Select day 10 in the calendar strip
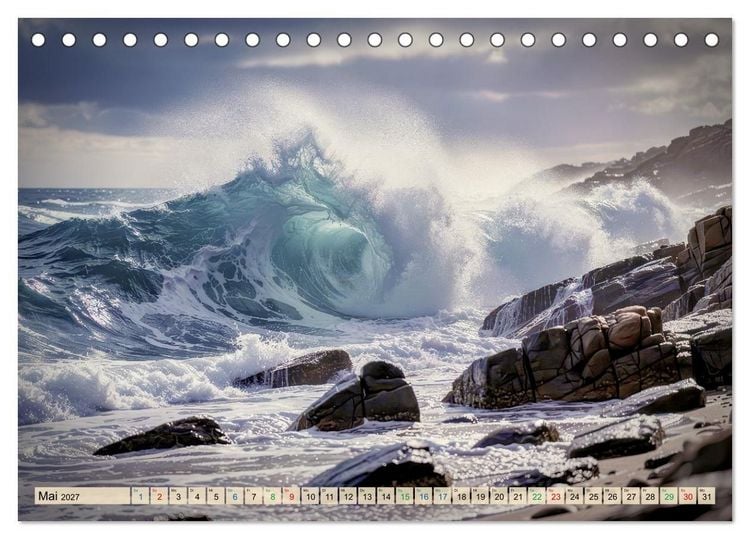The height and width of the screenshot is (539, 750). (x=310, y=496)
